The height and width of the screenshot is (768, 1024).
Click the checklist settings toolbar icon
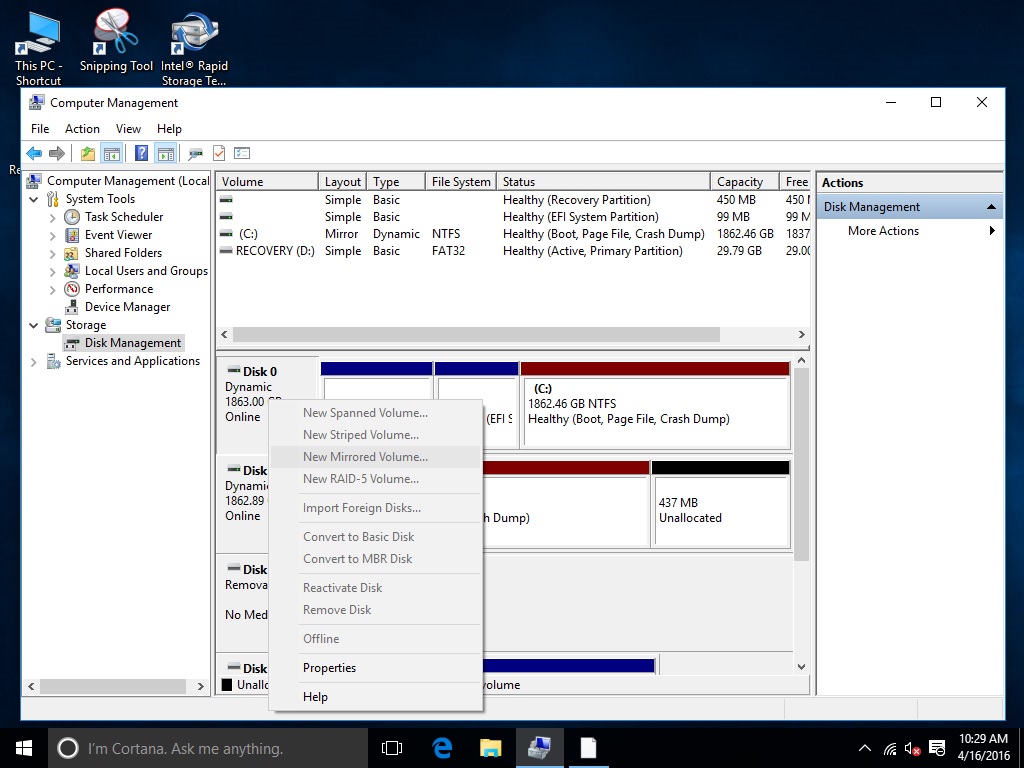(241, 153)
